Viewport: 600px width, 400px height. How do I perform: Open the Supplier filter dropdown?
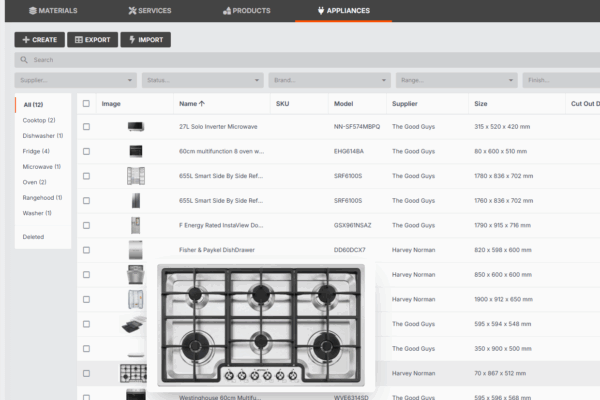coord(75,80)
